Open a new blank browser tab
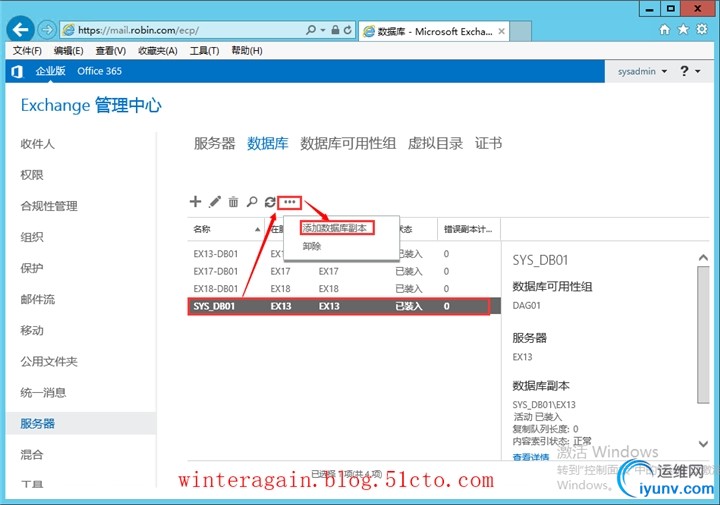Image resolution: width=720 pixels, height=505 pixels. [521, 31]
